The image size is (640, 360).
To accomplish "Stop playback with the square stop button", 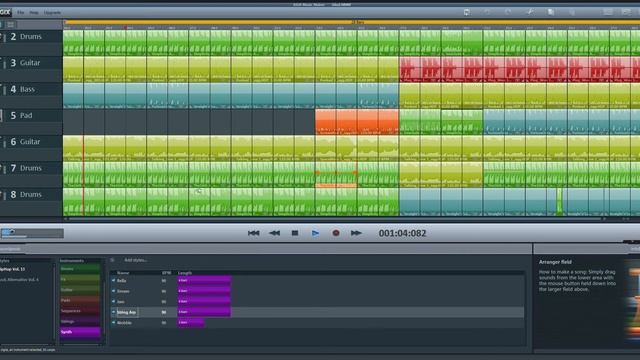I will (x=295, y=233).
